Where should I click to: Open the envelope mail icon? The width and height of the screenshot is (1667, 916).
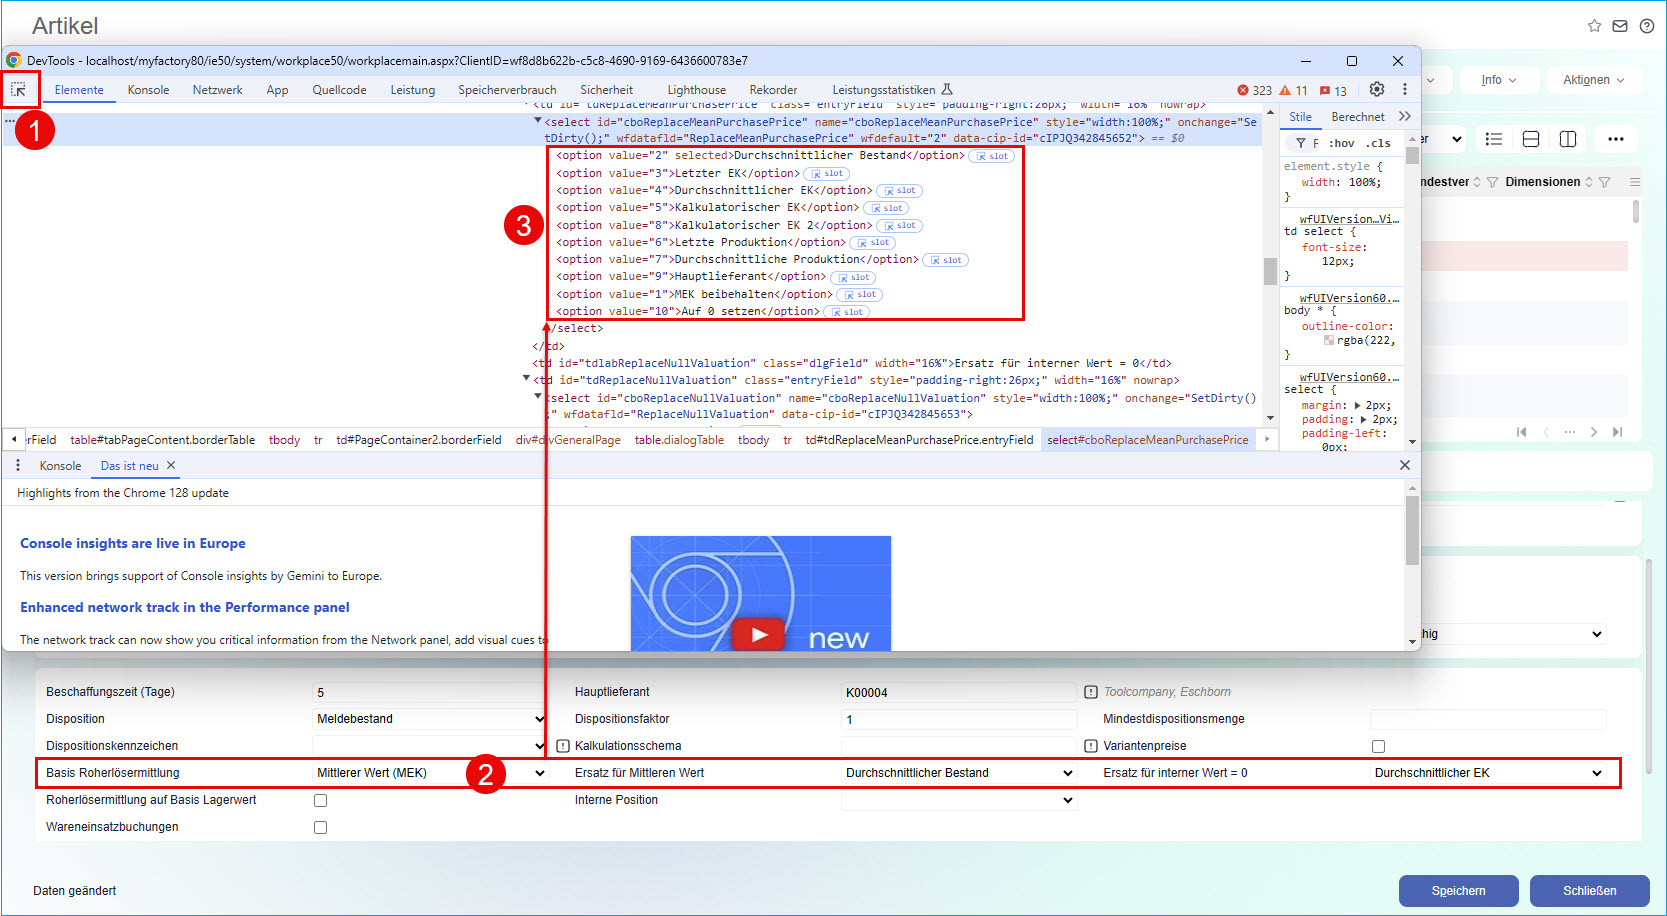point(1620,26)
